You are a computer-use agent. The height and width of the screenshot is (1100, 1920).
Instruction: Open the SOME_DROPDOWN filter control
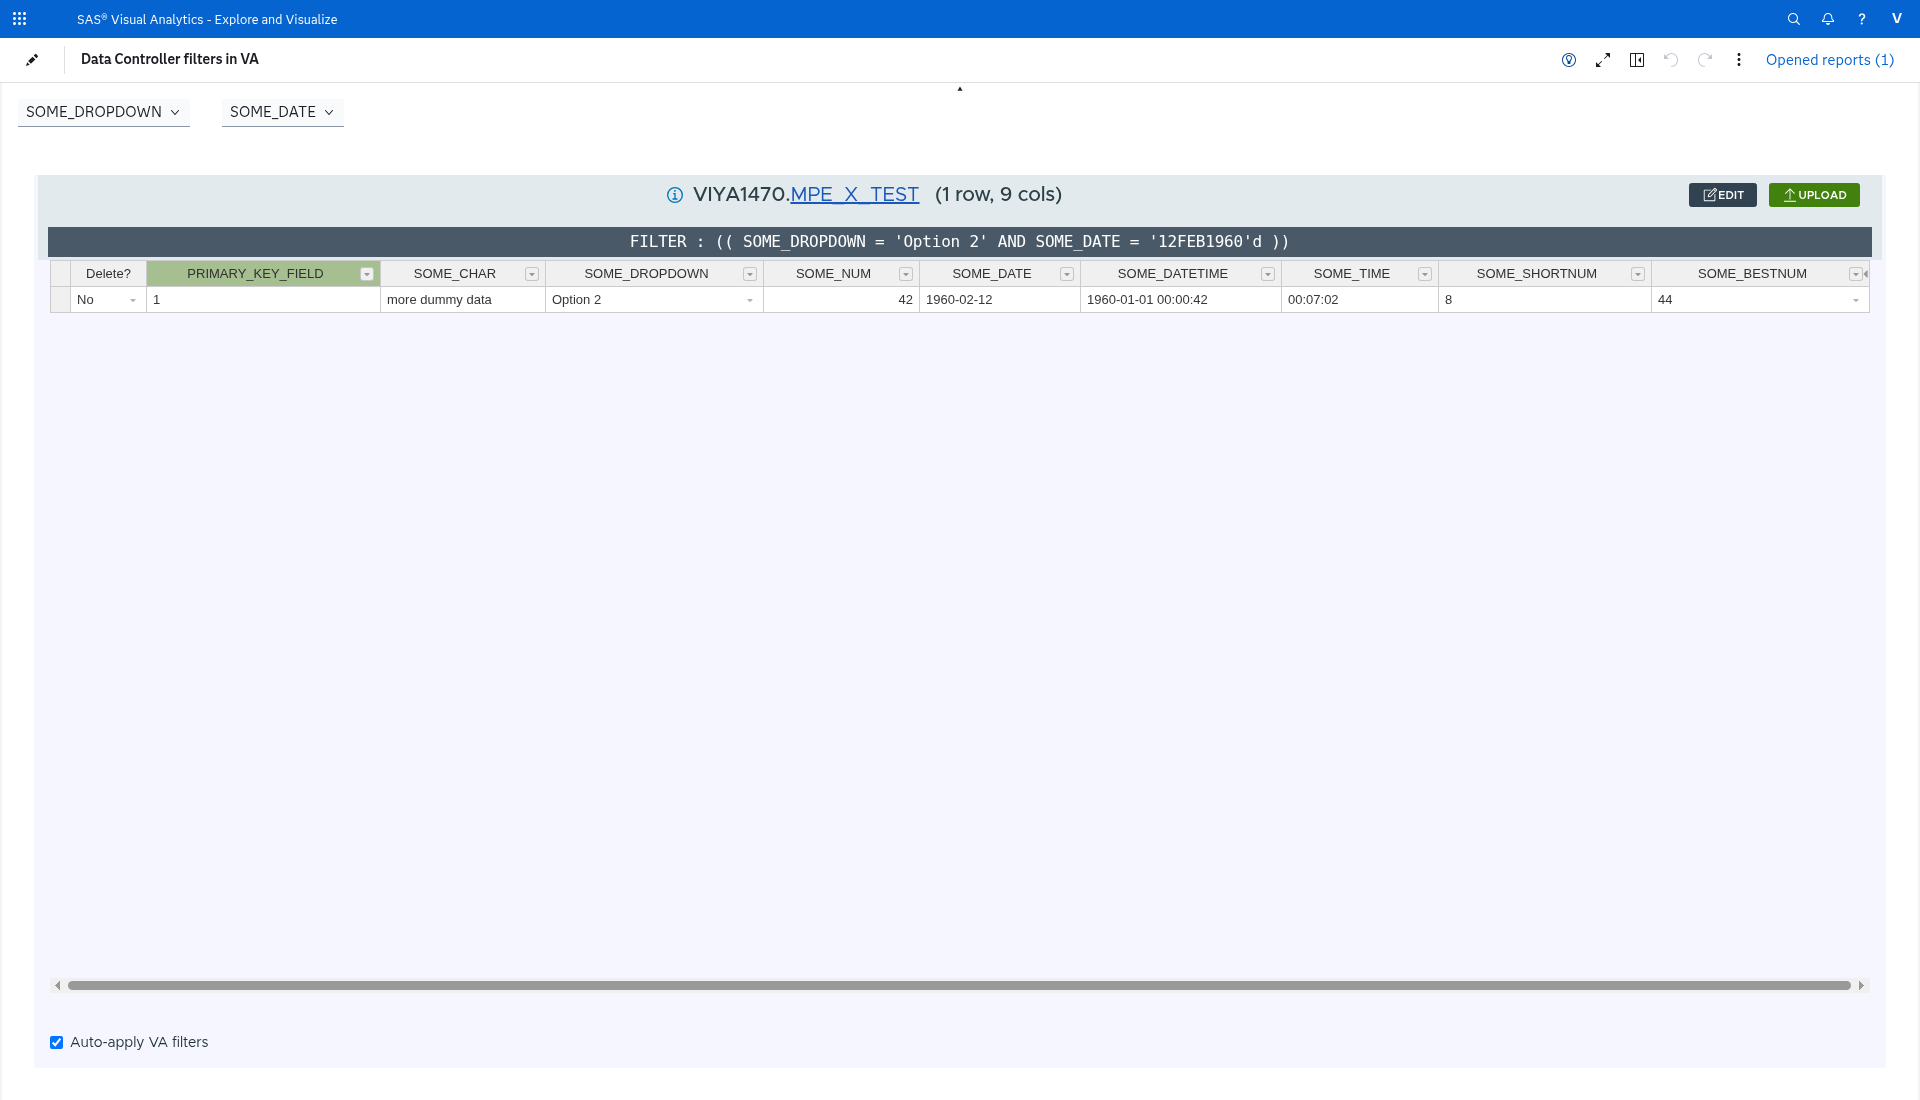point(104,112)
